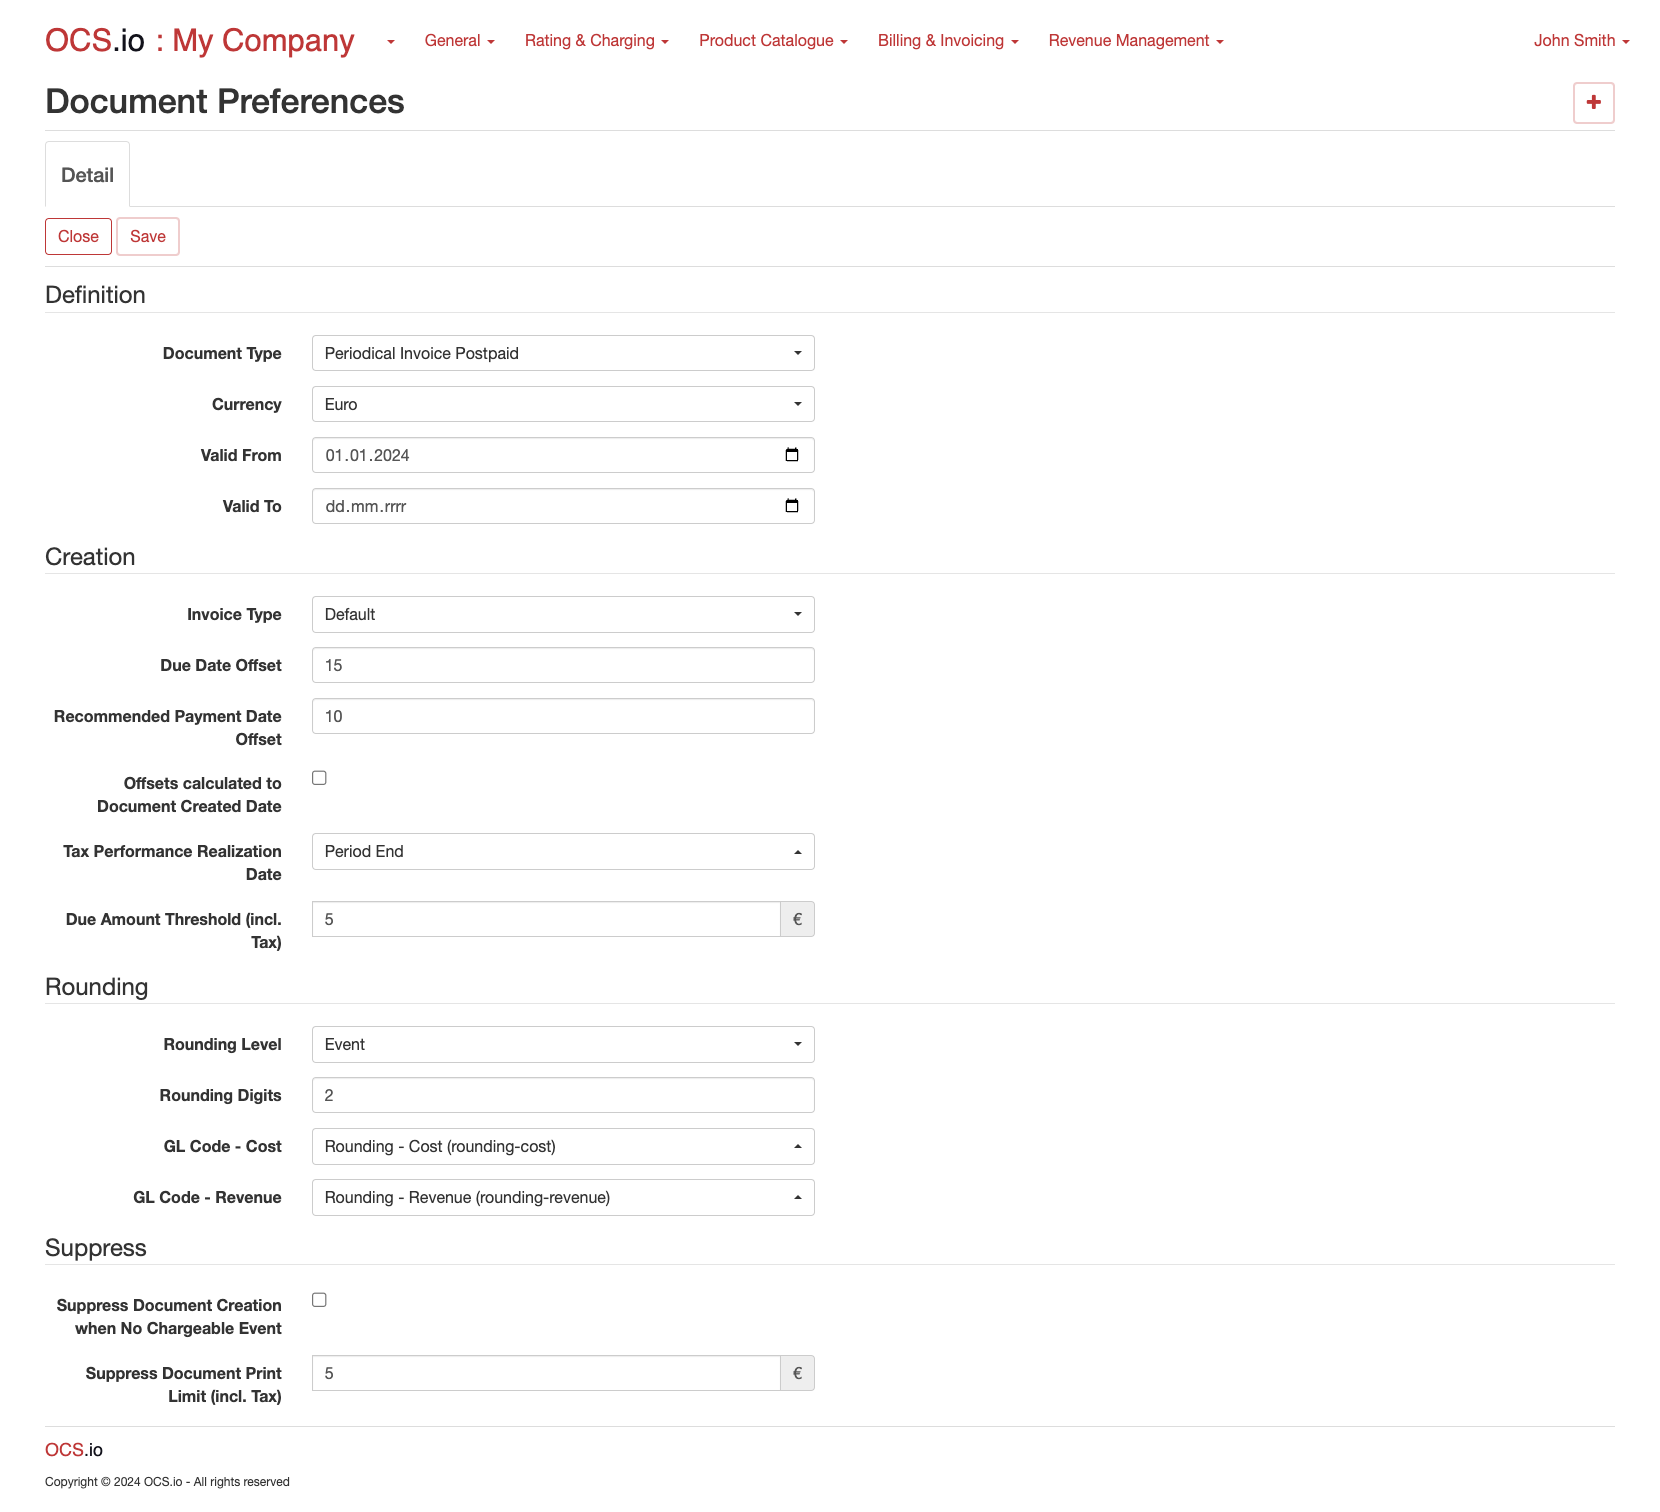Open the Billing & Invoicing menu

click(947, 41)
